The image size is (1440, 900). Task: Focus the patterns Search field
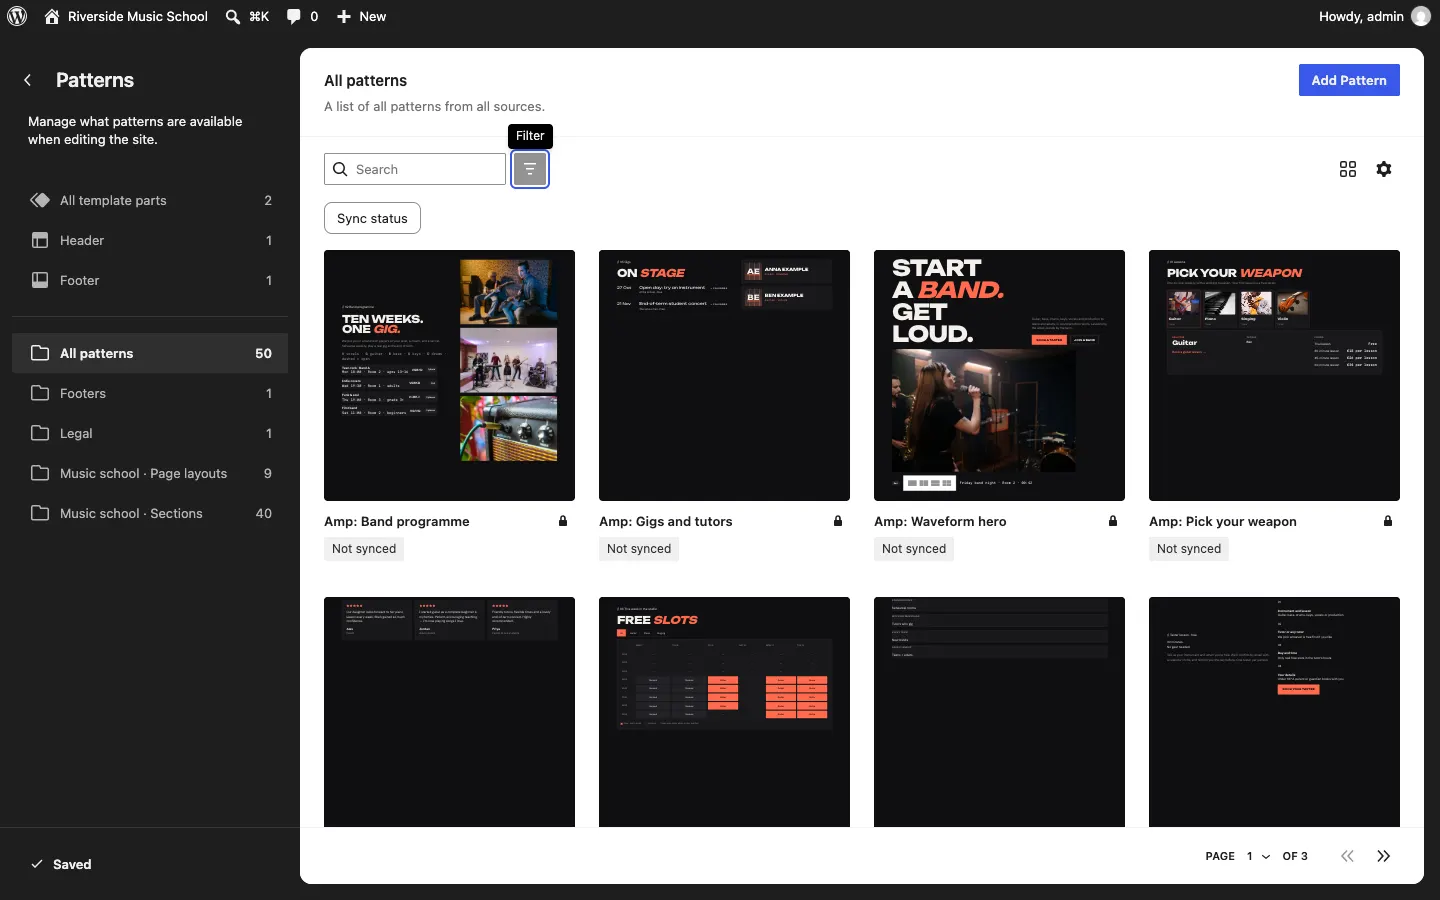[415, 169]
